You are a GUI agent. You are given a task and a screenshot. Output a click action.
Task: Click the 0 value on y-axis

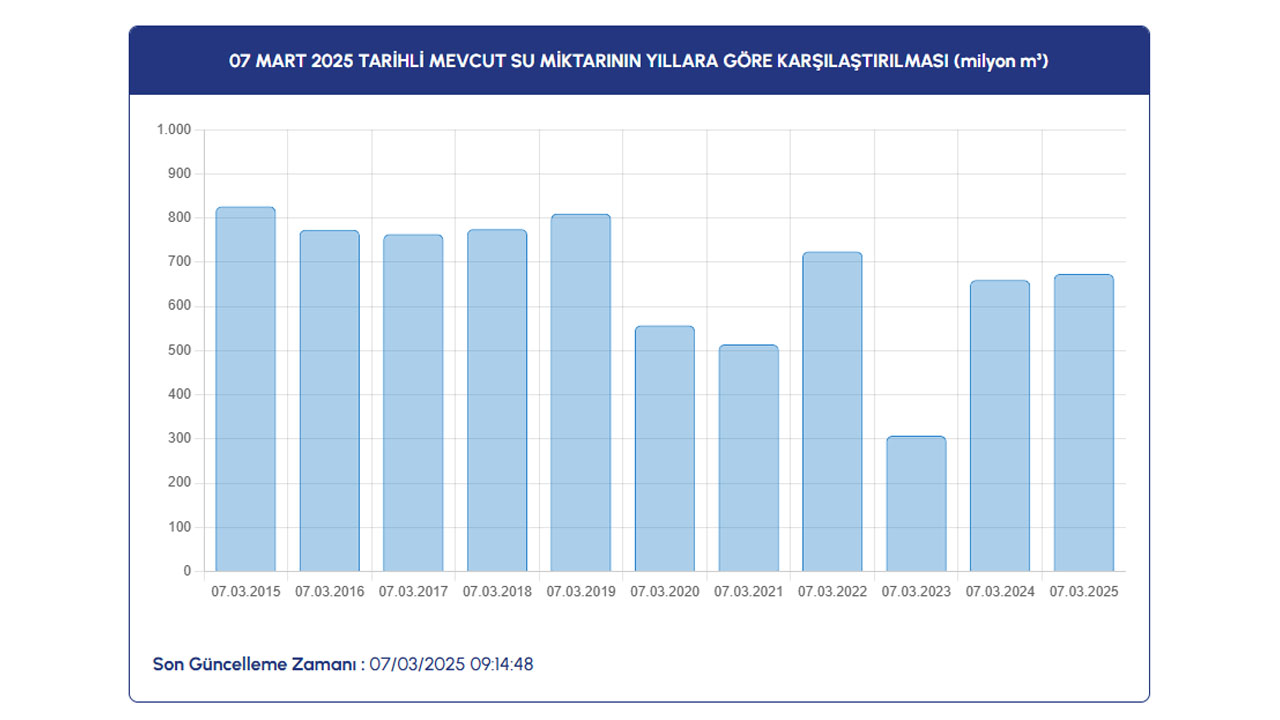[x=186, y=571]
